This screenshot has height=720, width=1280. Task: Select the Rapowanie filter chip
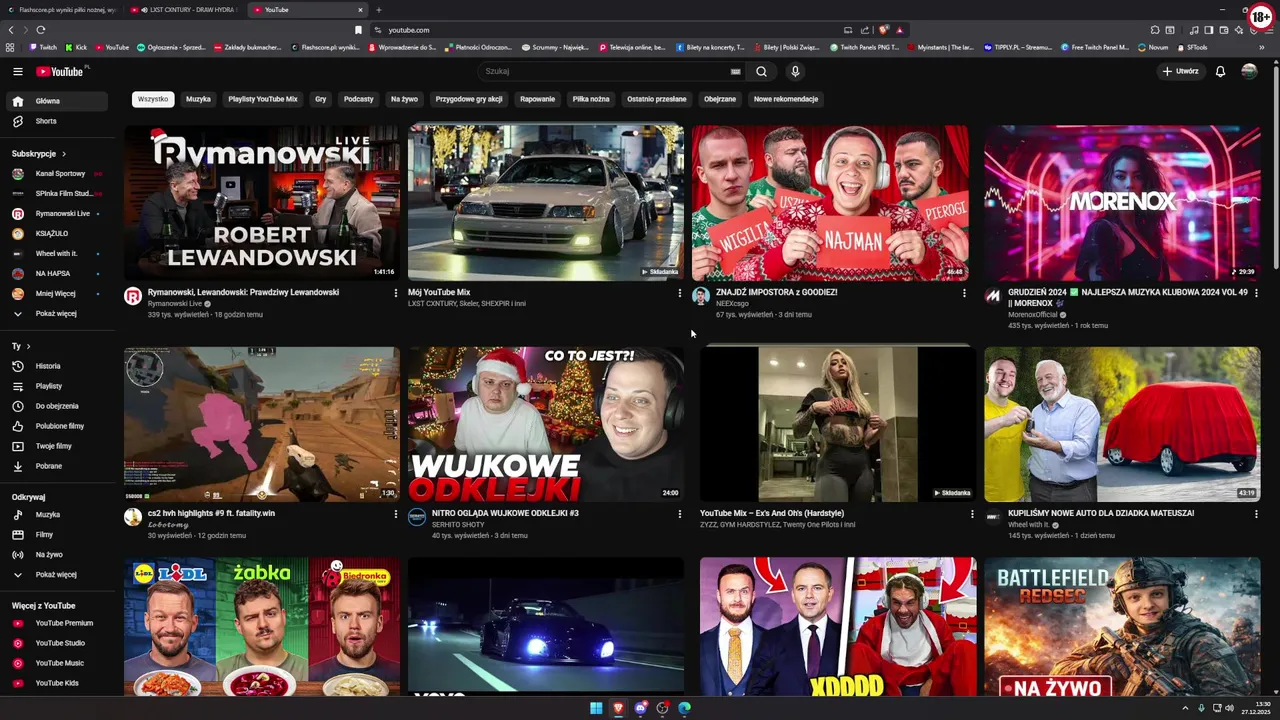coord(537,99)
